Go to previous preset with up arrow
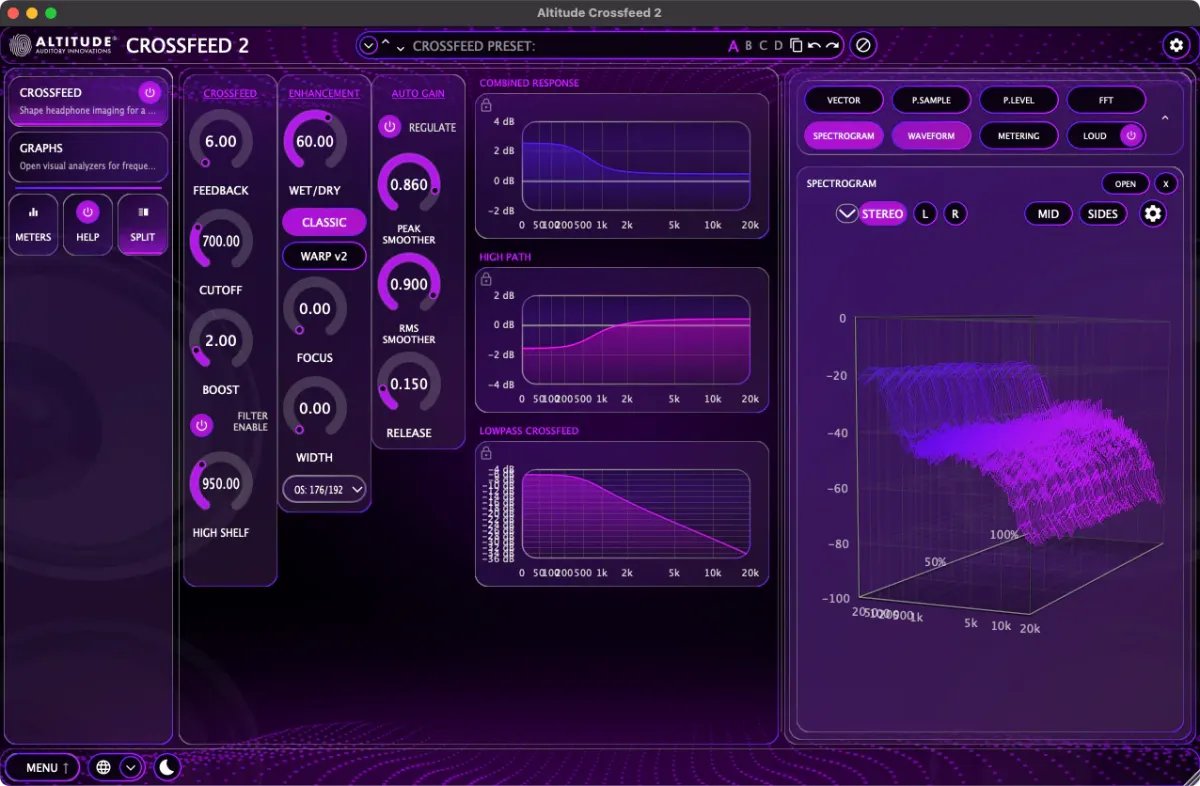The width and height of the screenshot is (1200, 786). tap(386, 43)
